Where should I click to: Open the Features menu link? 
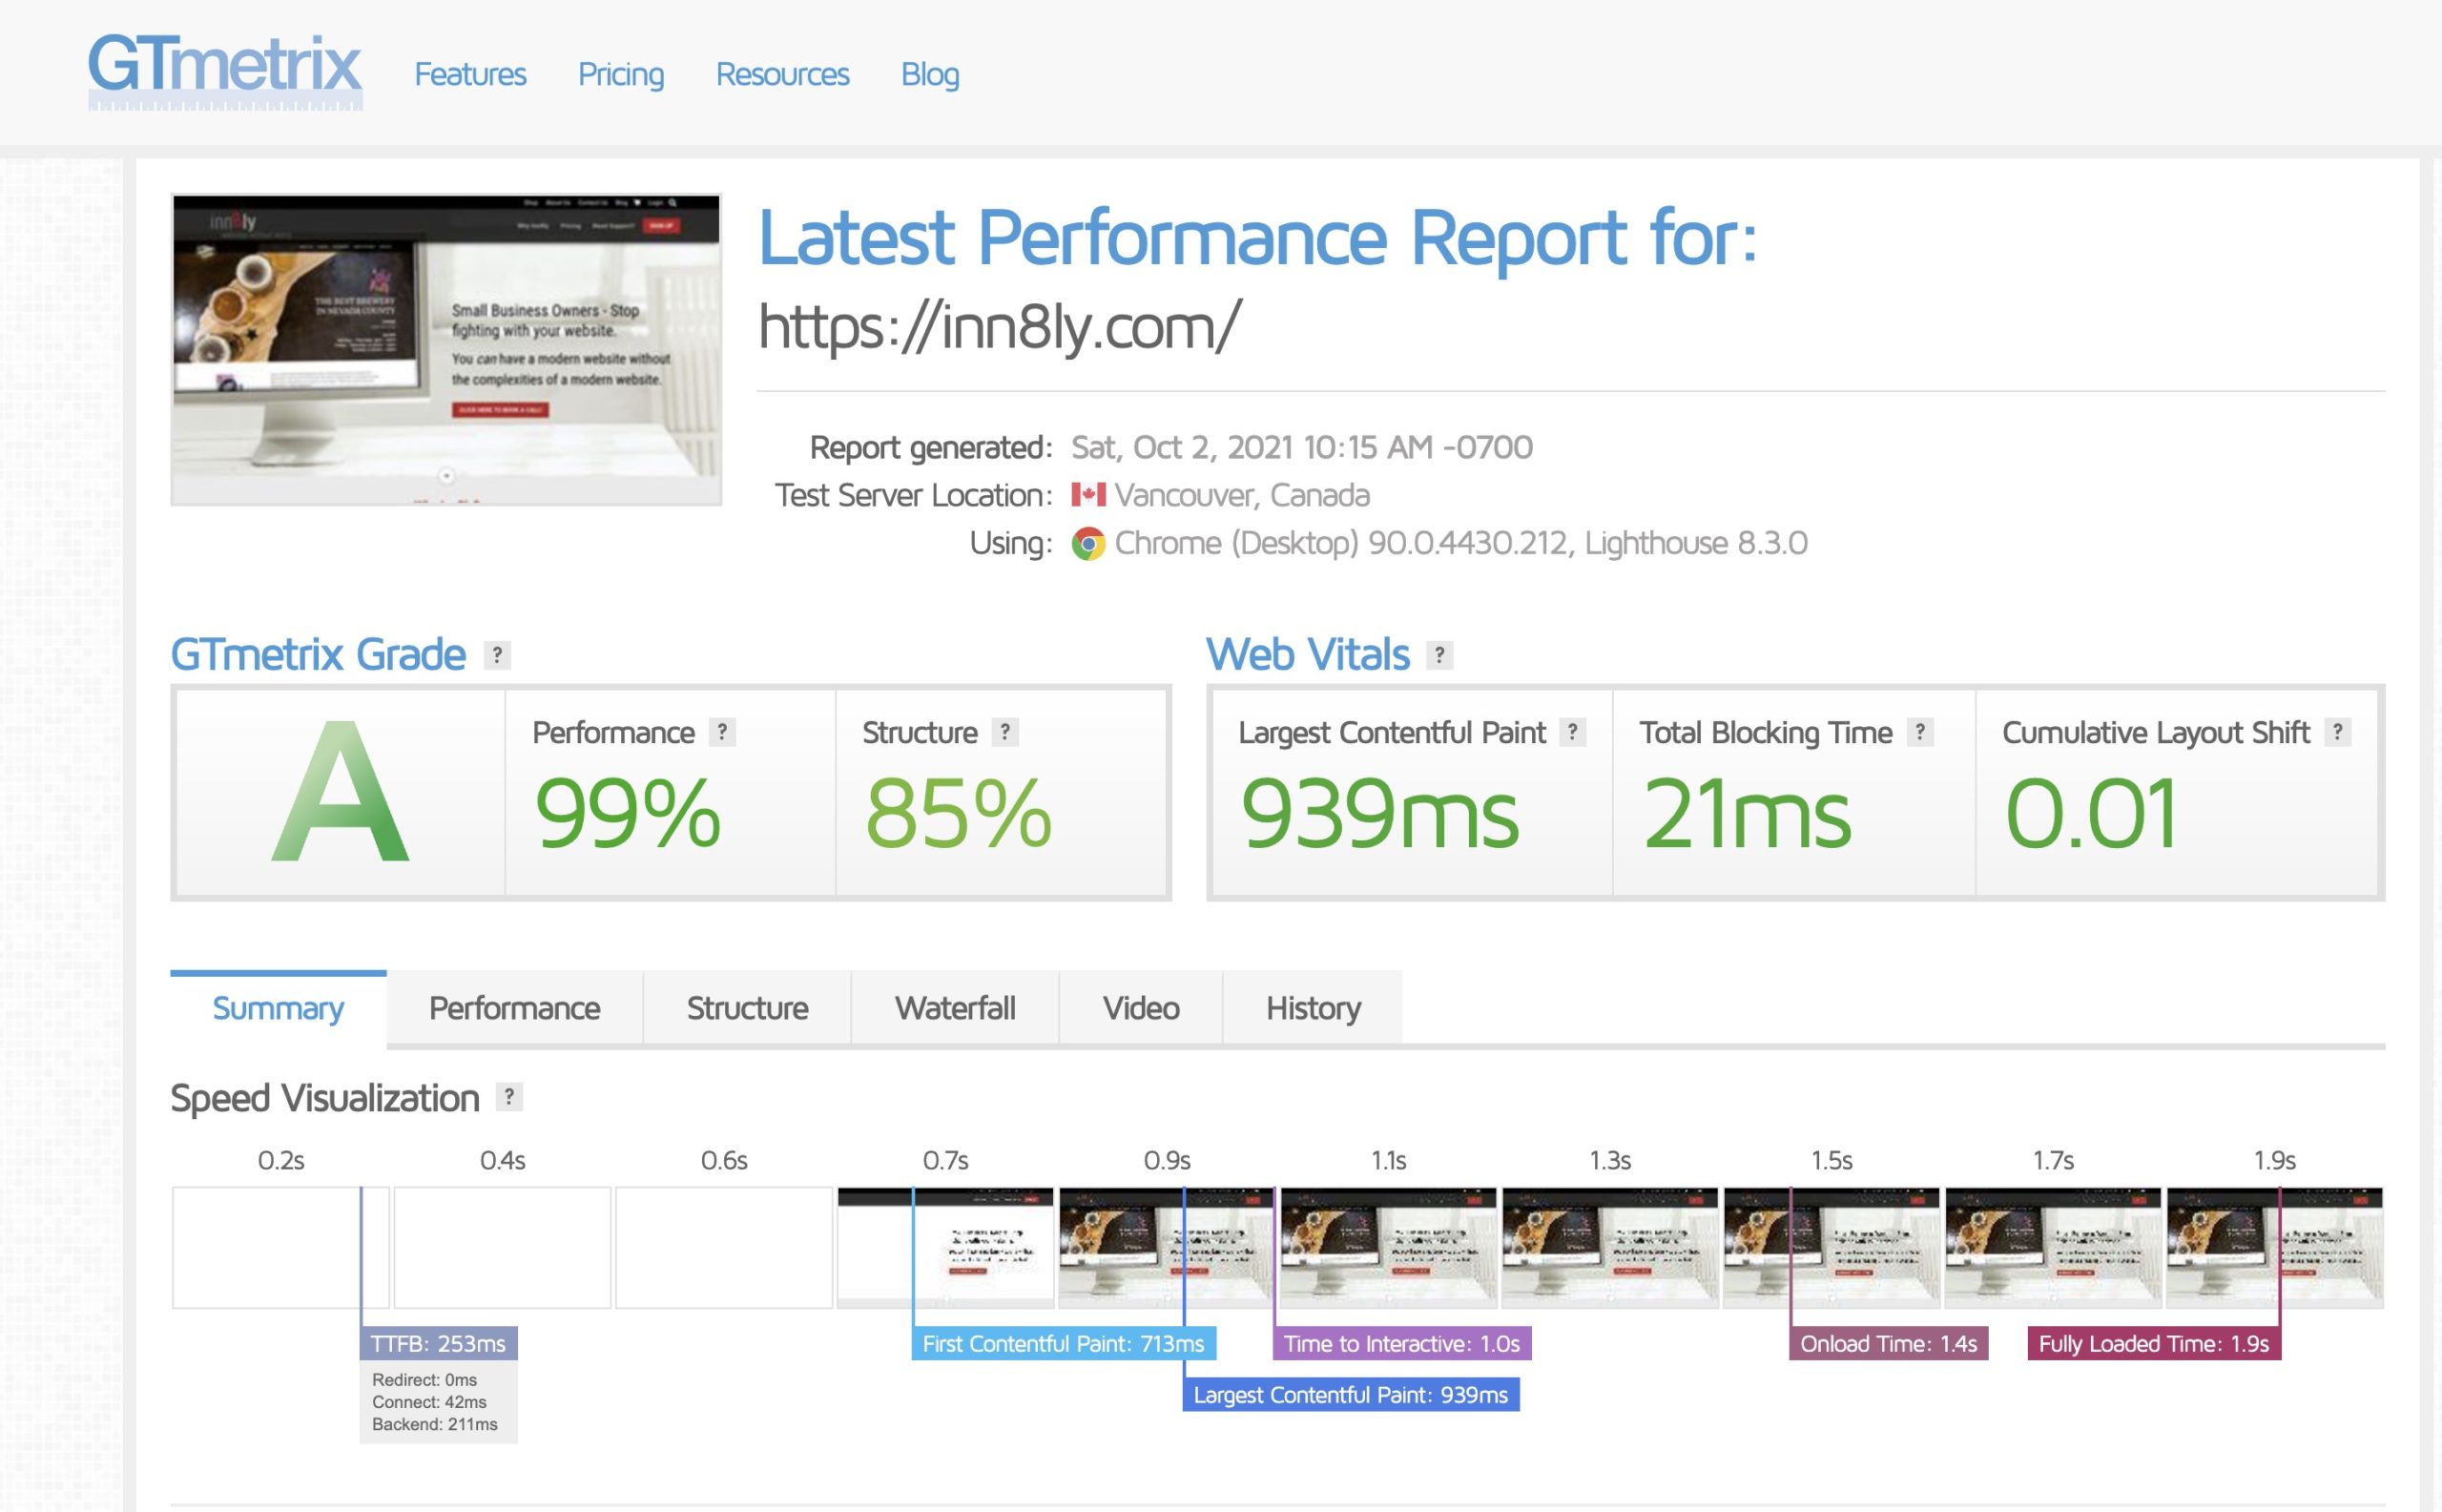pyautogui.click(x=470, y=74)
